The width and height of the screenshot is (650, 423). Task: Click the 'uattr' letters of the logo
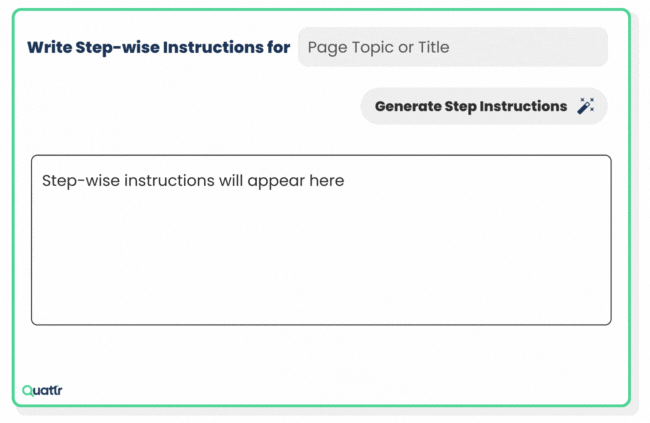(x=48, y=390)
